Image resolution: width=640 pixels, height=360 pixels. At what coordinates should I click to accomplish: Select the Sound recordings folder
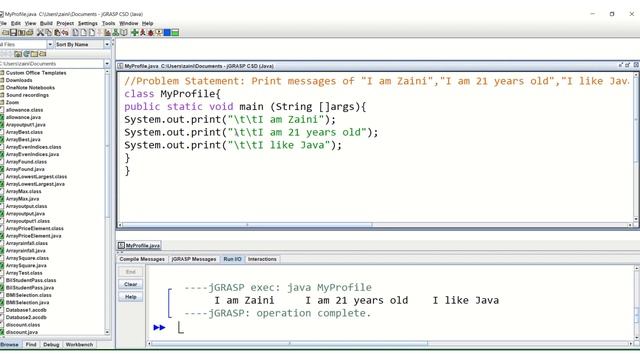[x=27, y=95]
